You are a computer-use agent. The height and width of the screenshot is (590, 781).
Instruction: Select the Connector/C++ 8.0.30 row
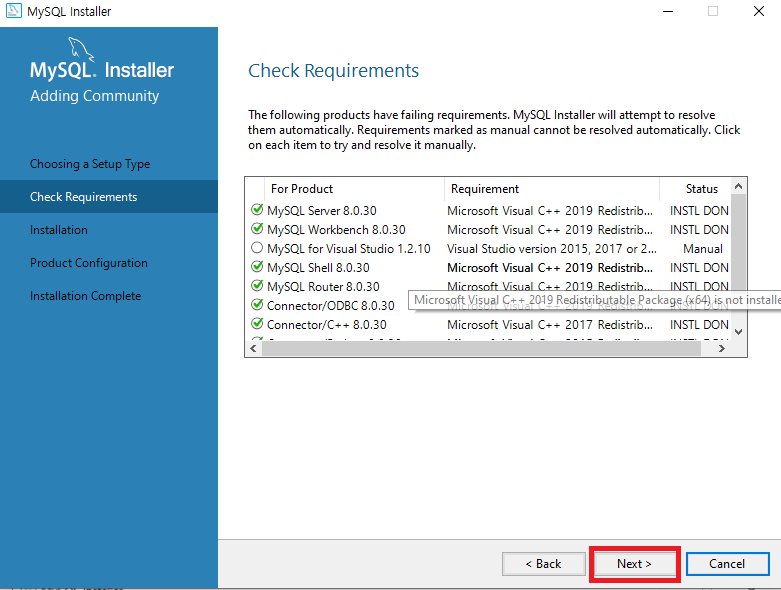click(x=489, y=325)
